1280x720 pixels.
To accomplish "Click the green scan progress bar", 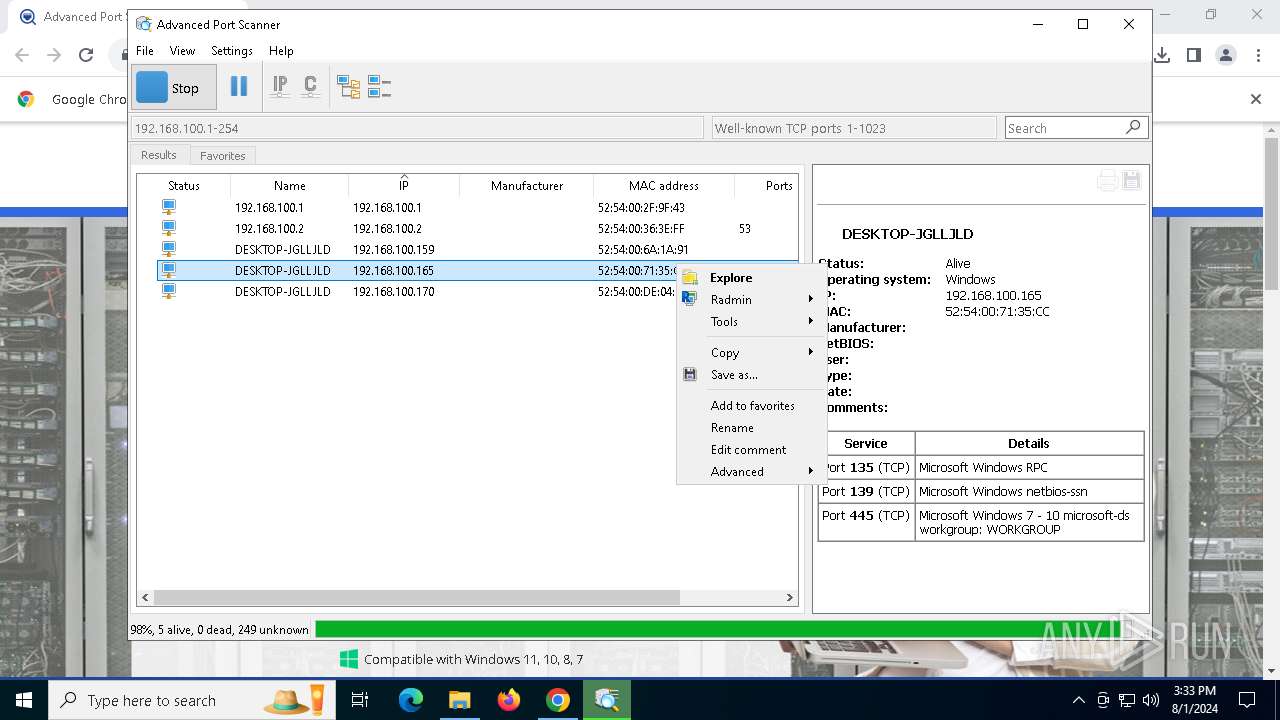I will (x=730, y=629).
